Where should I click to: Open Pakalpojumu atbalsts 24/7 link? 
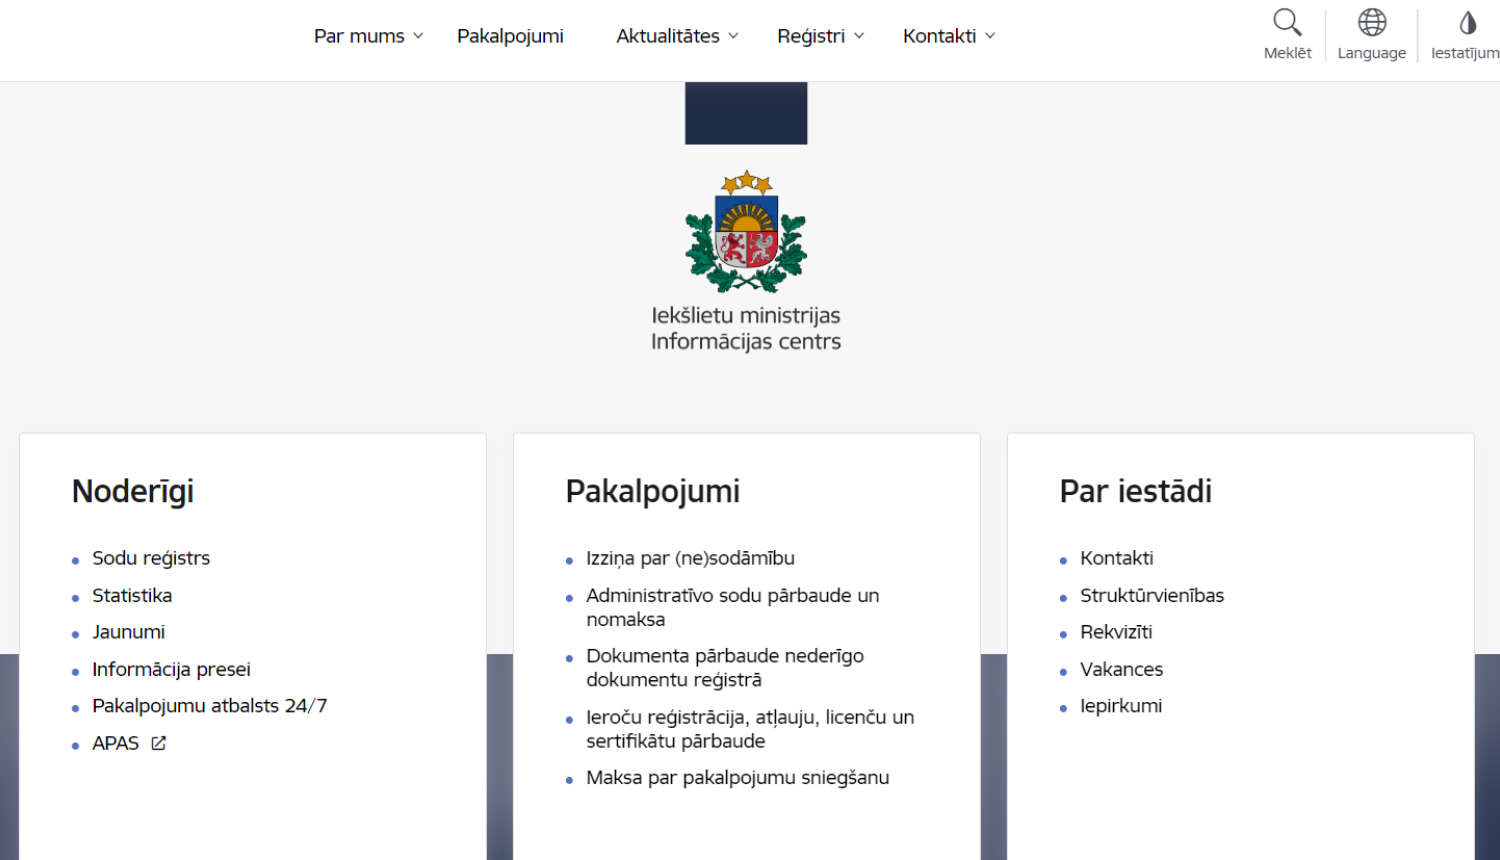[209, 706]
